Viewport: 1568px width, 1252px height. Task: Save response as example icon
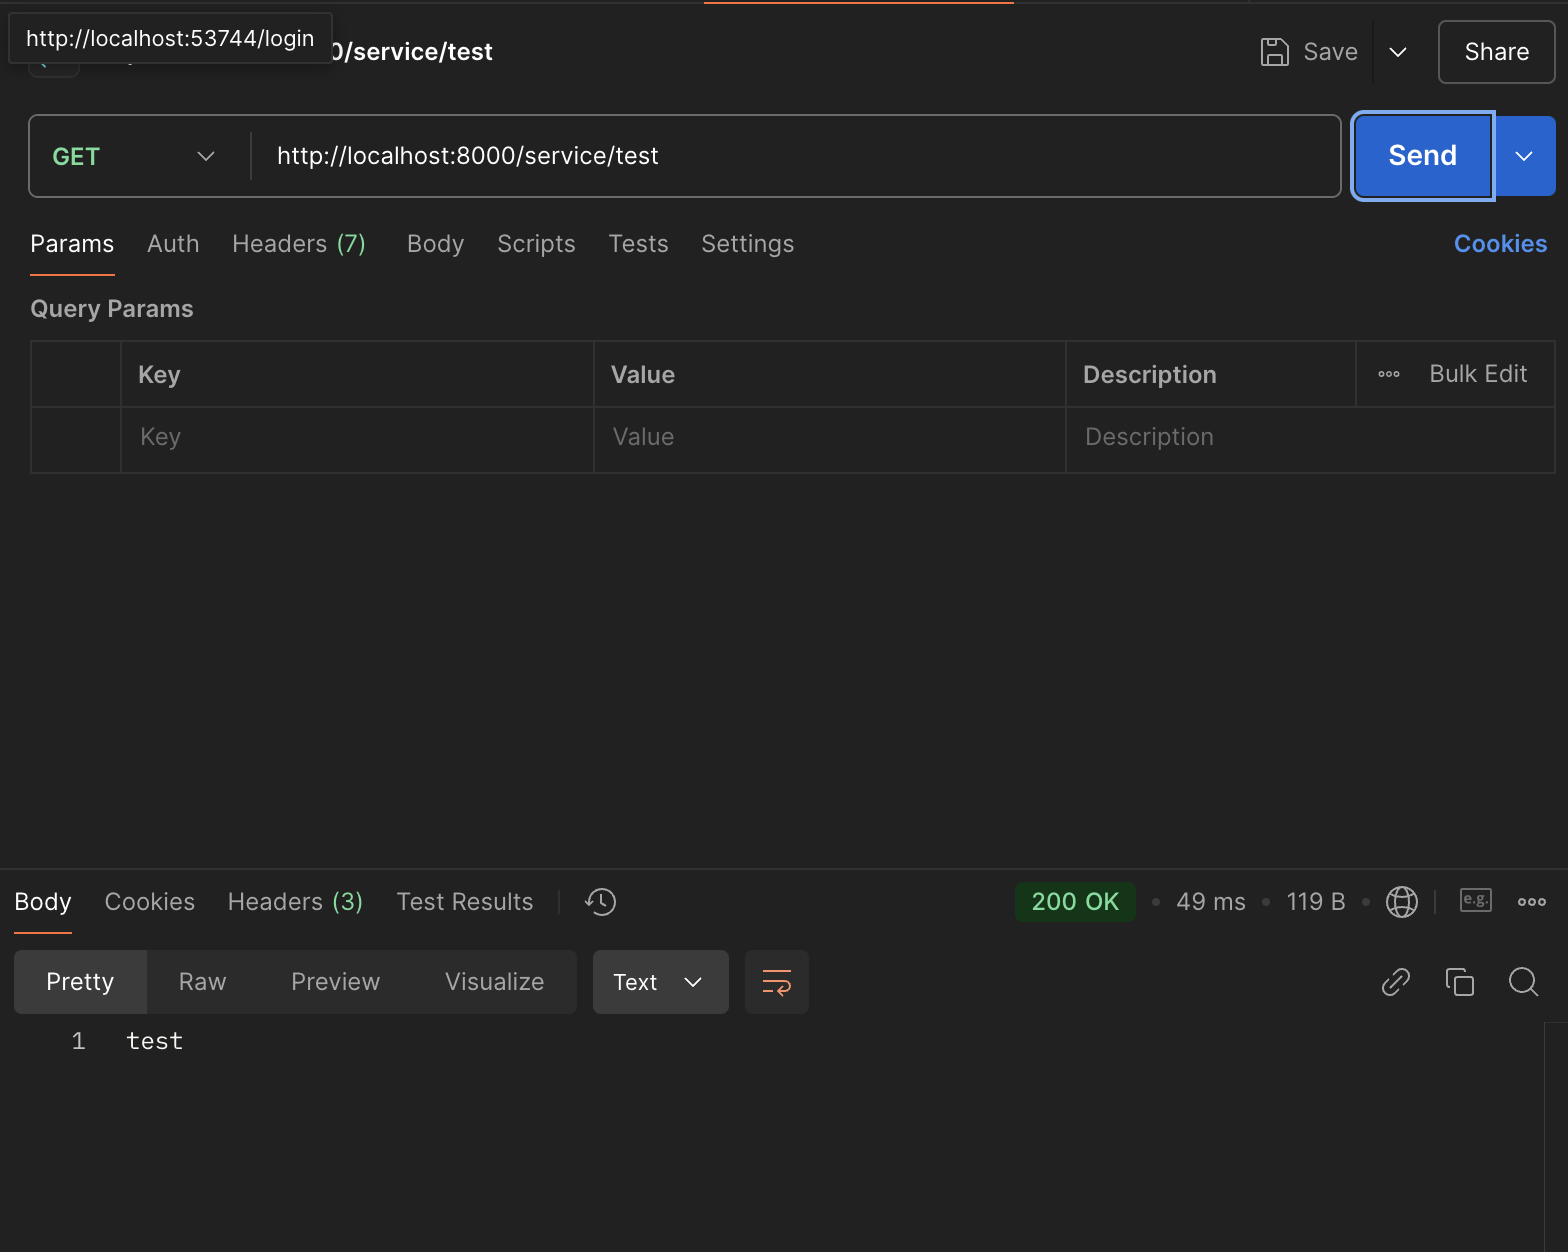point(1475,900)
